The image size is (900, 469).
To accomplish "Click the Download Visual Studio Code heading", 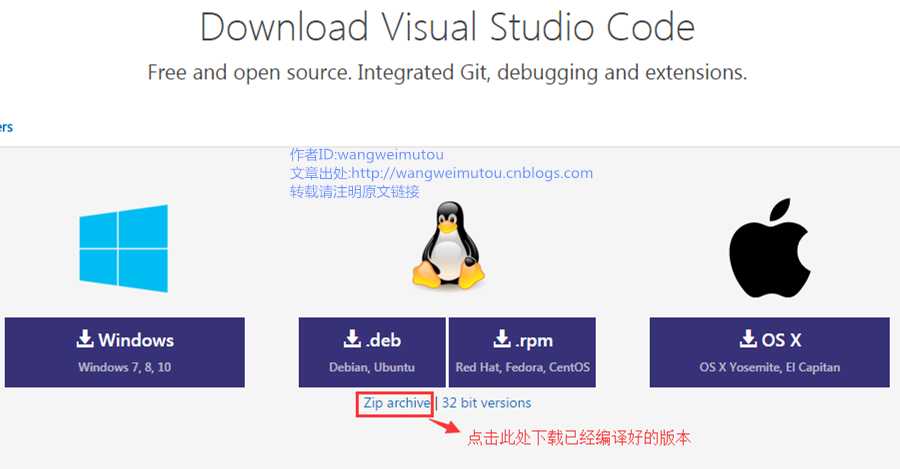I will coord(448,27).
